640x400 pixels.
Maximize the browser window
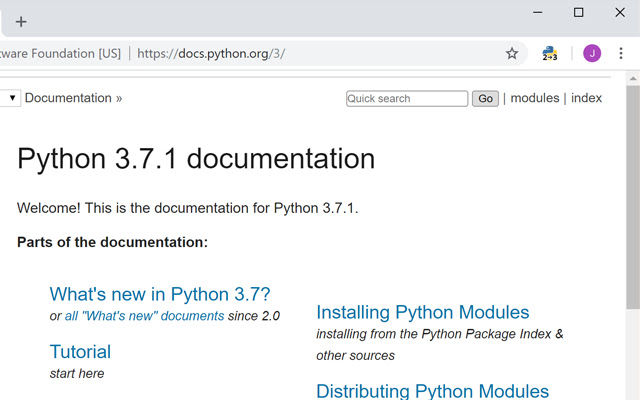pyautogui.click(x=578, y=13)
